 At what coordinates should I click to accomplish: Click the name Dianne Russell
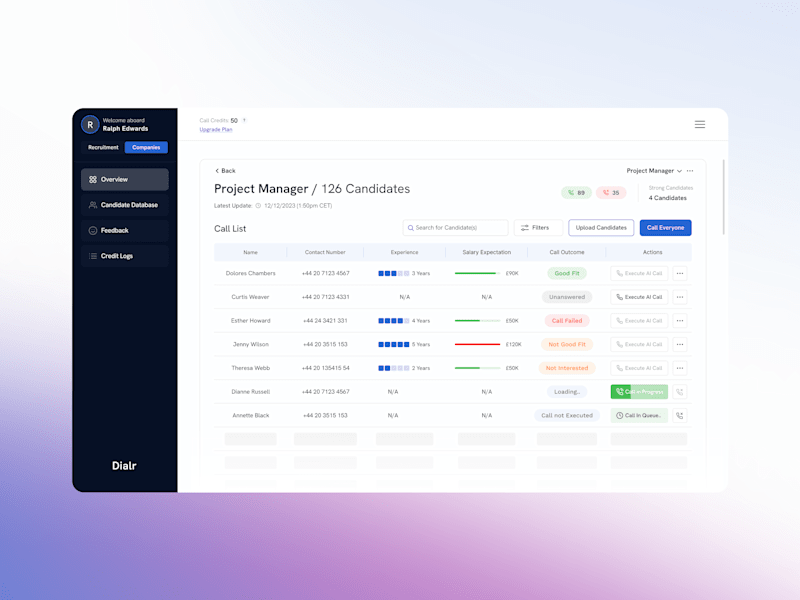click(x=251, y=392)
